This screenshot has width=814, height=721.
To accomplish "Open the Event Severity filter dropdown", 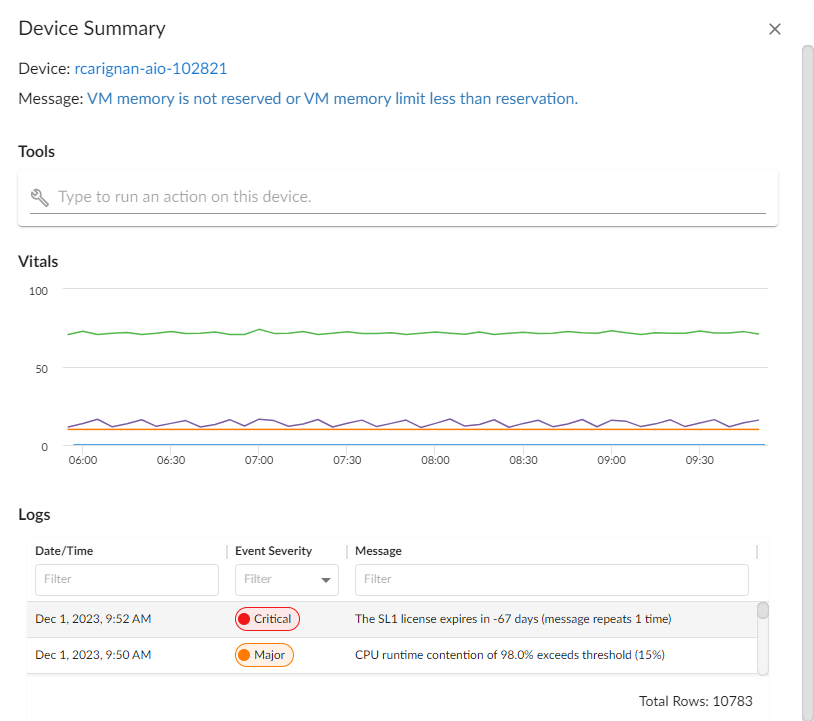I will pos(286,579).
